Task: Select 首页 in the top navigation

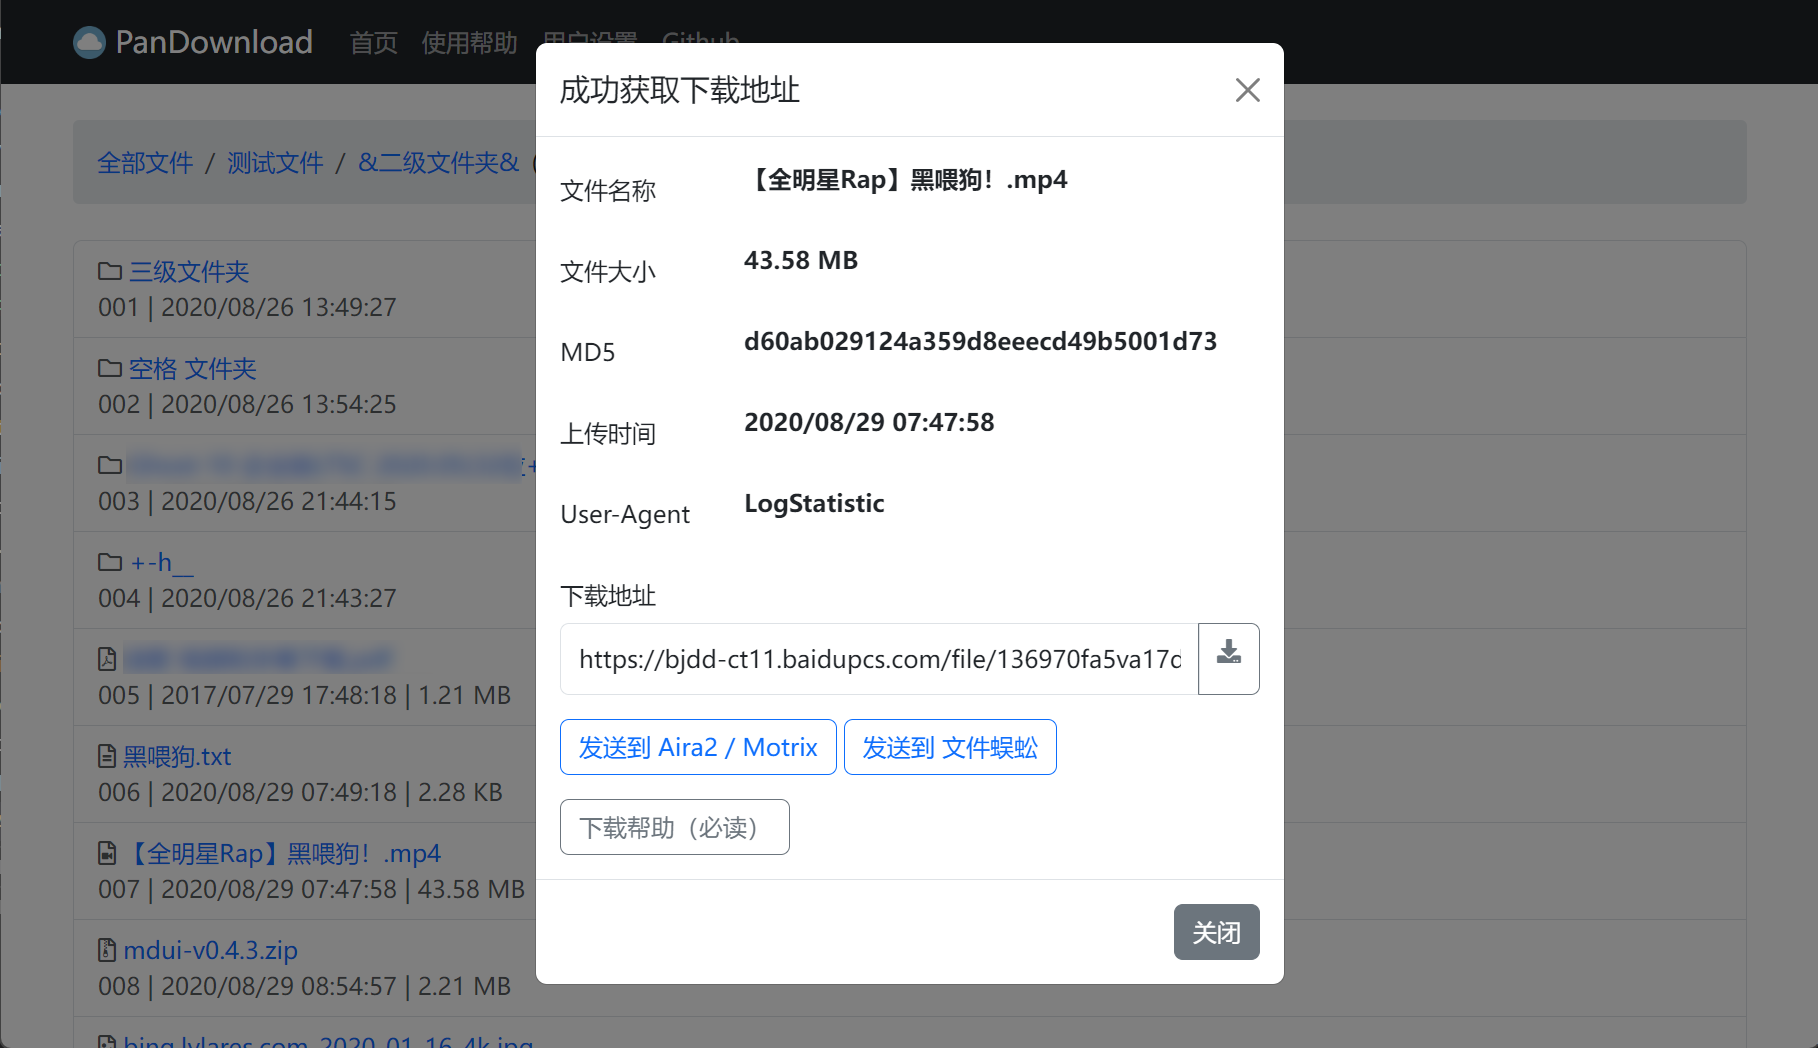Action: [373, 41]
